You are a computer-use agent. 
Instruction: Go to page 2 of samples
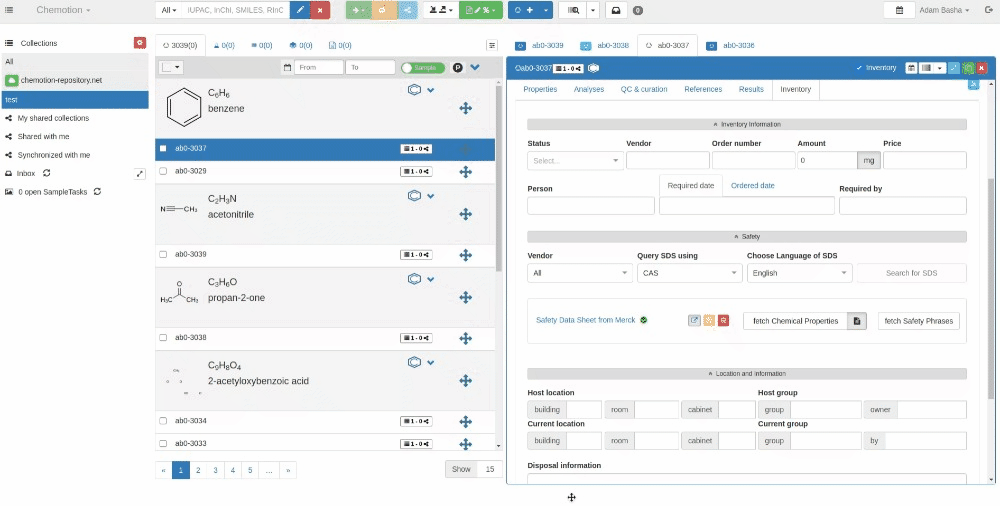pyautogui.click(x=198, y=469)
